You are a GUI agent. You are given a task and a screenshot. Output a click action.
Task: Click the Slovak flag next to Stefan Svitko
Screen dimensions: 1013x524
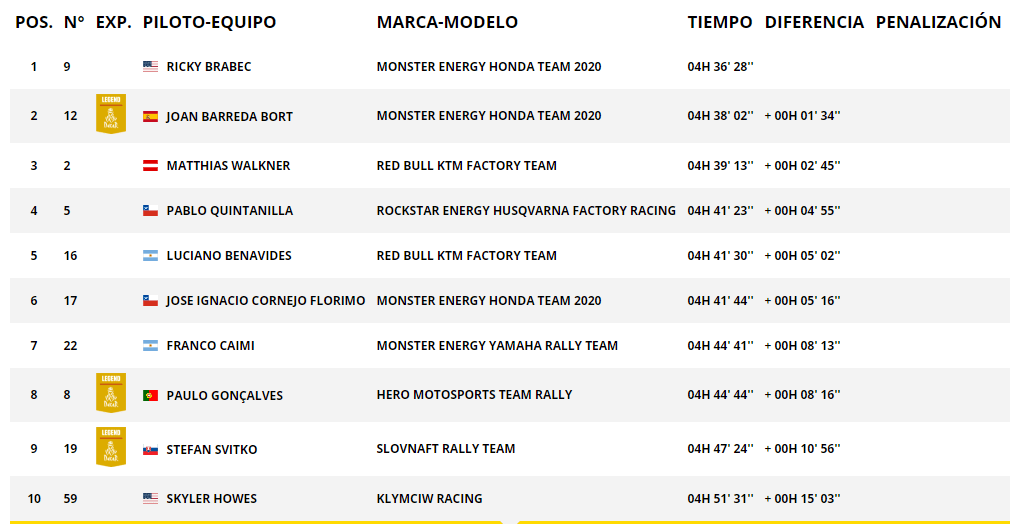tap(151, 450)
